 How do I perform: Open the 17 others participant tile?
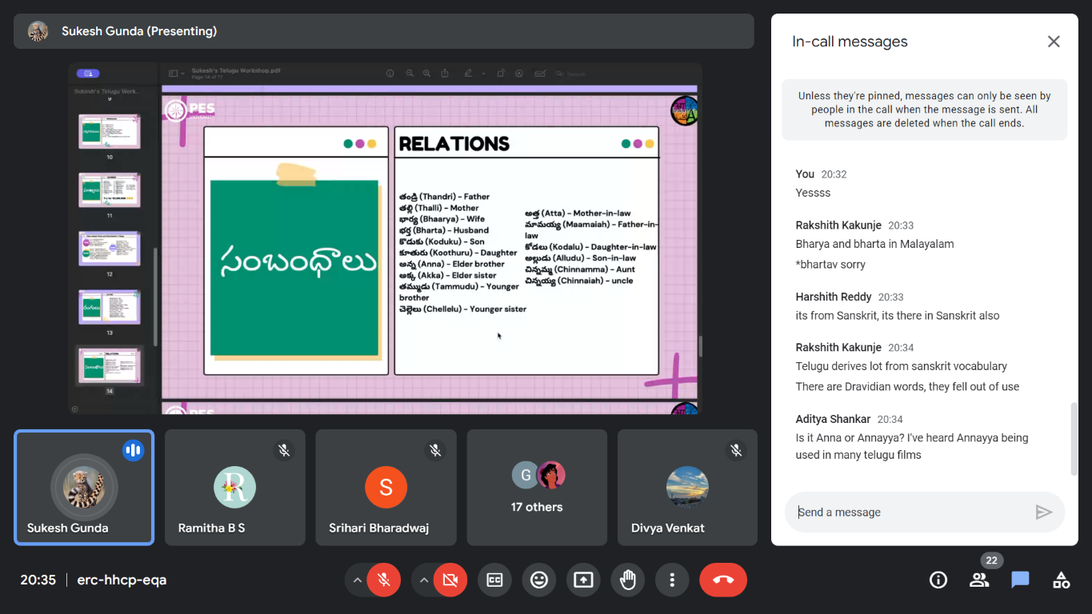[537, 488]
